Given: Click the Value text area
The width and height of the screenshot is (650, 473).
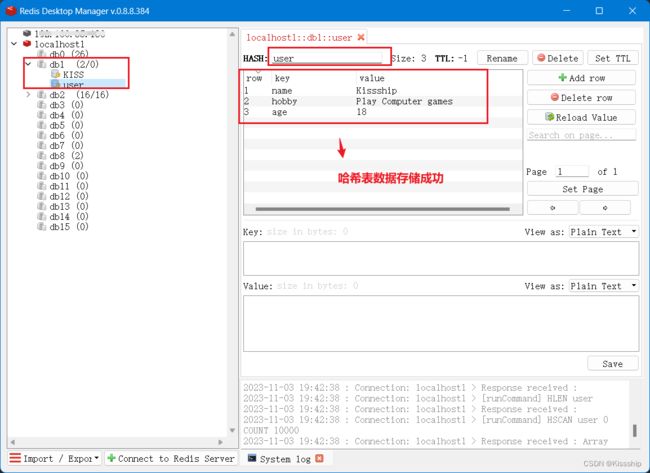Looking at the screenshot, I should [x=441, y=324].
